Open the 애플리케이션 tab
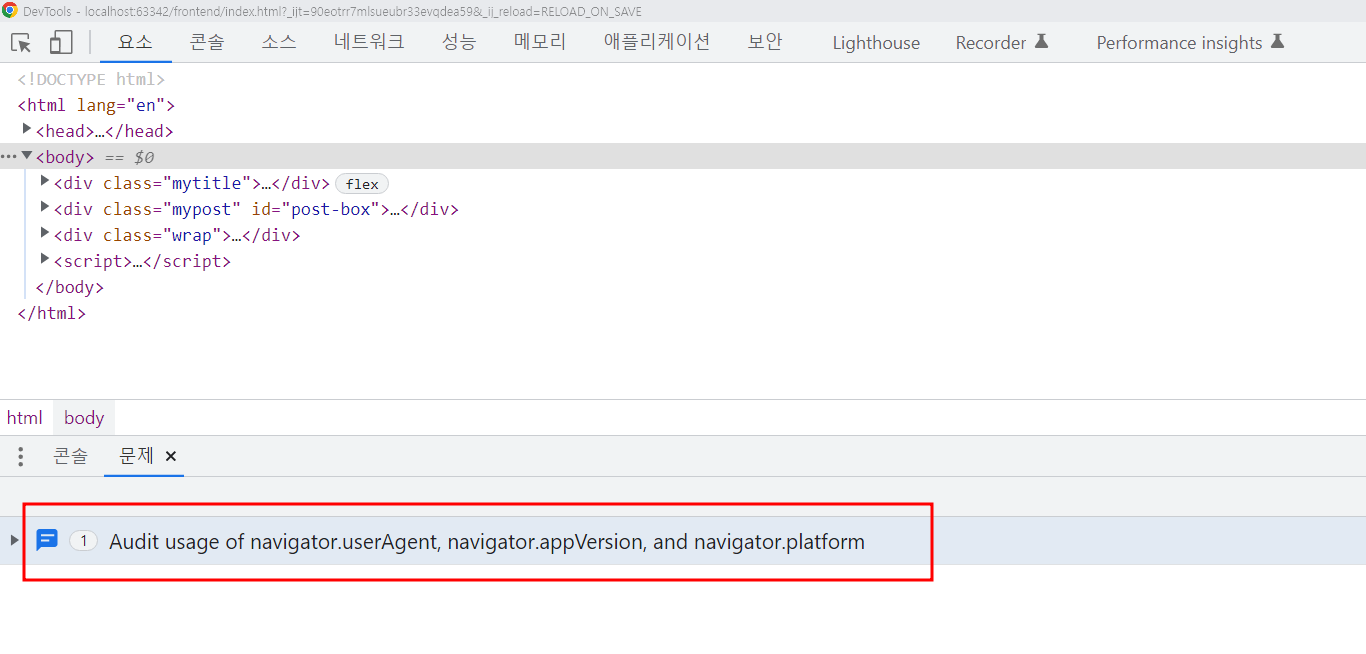The height and width of the screenshot is (654, 1366). [657, 42]
